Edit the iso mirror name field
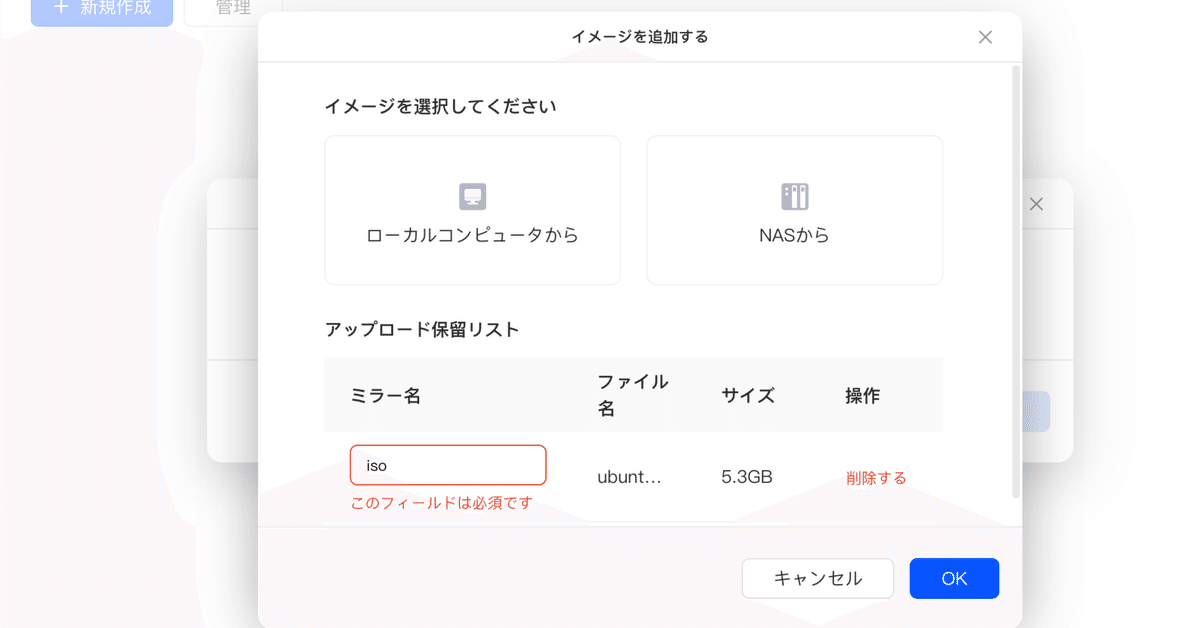This screenshot has width=1200, height=628. click(447, 465)
